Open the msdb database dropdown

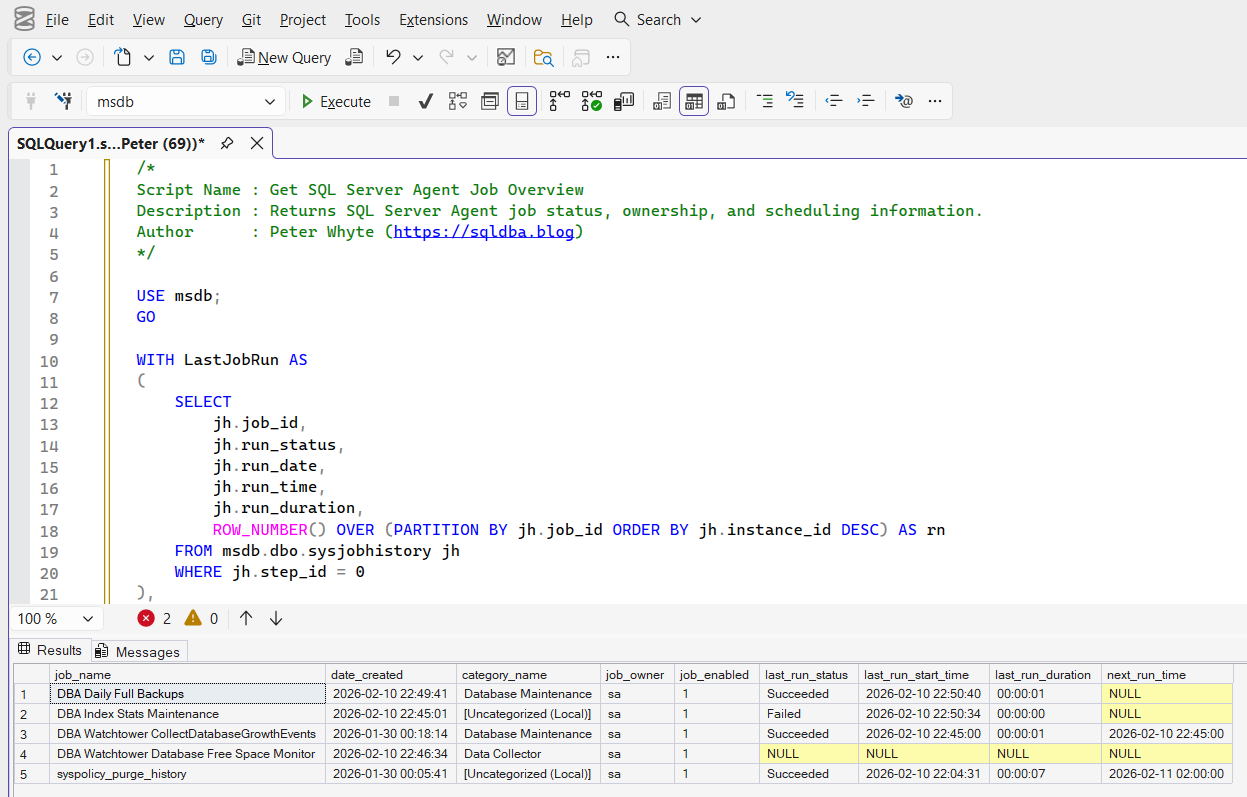[x=269, y=102]
